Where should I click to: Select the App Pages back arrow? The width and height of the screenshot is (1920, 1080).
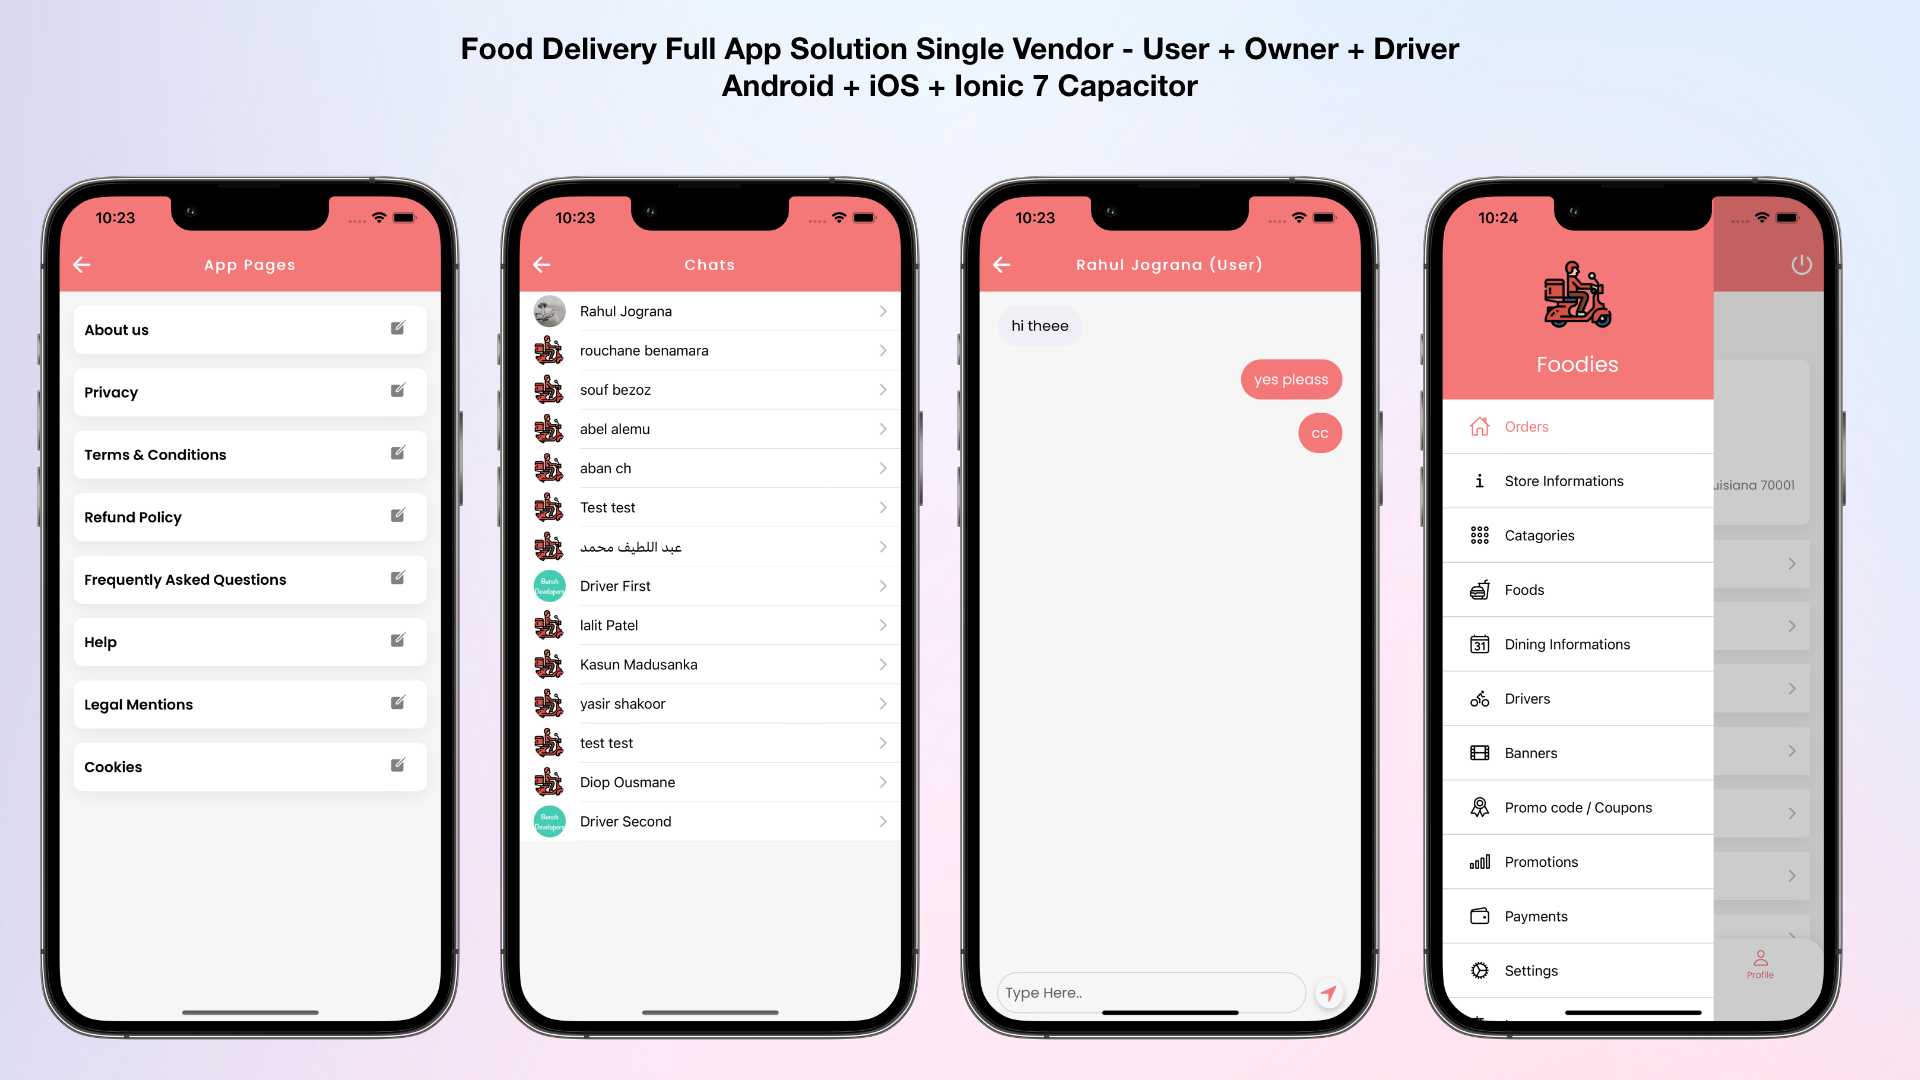point(83,264)
